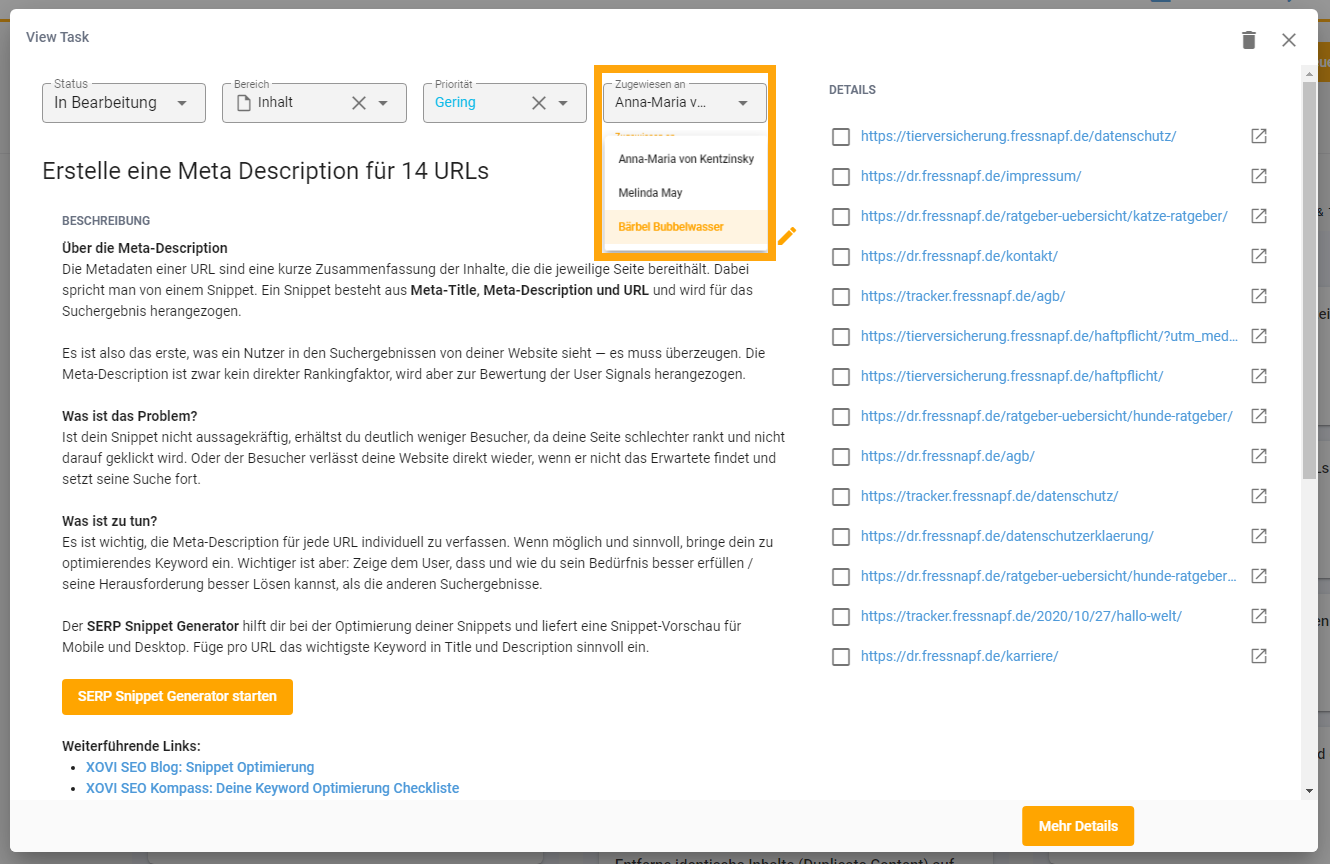Viewport: 1330px width, 864px height.
Task: Check dr.fressnapf.de/impressum checkbox
Action: (841, 177)
